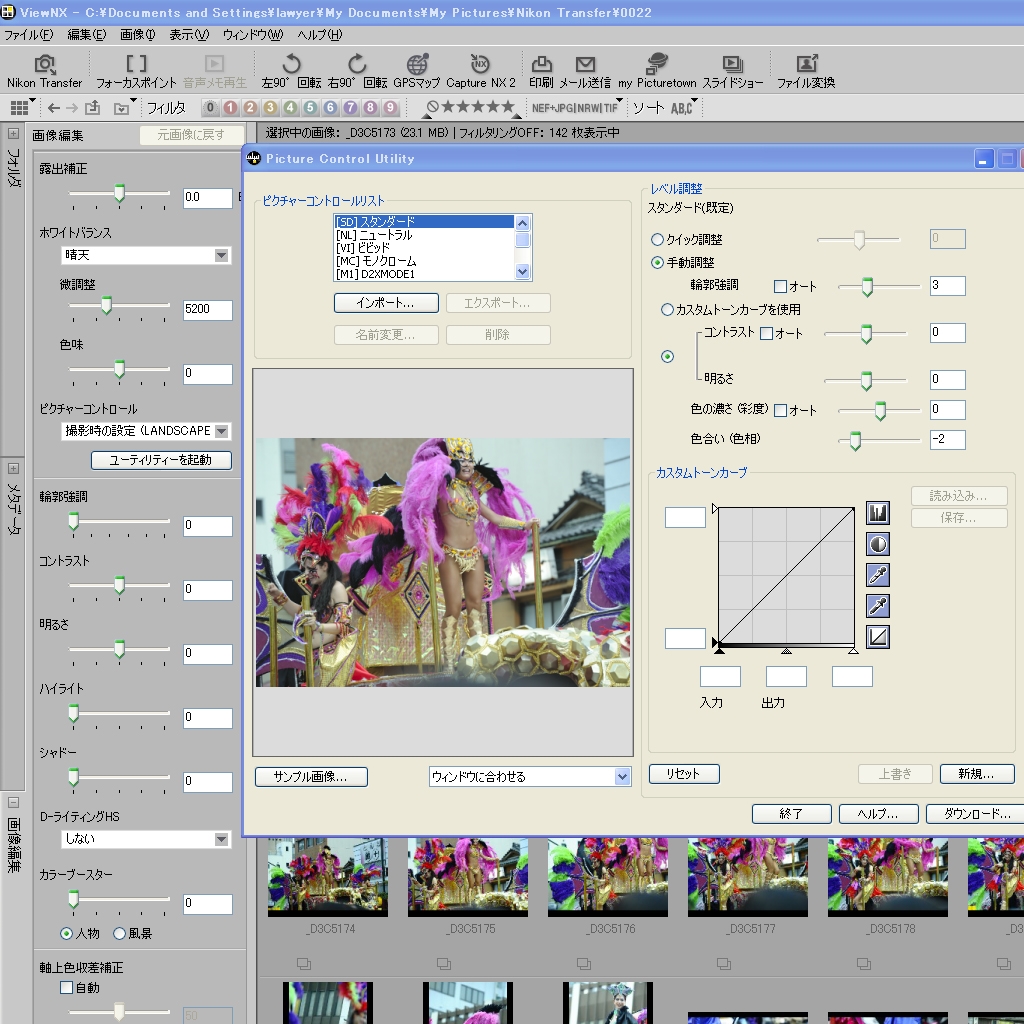The image size is (1024, 1024).
Task: Rotate image left 90° with toolbar icon
Action: [291, 66]
